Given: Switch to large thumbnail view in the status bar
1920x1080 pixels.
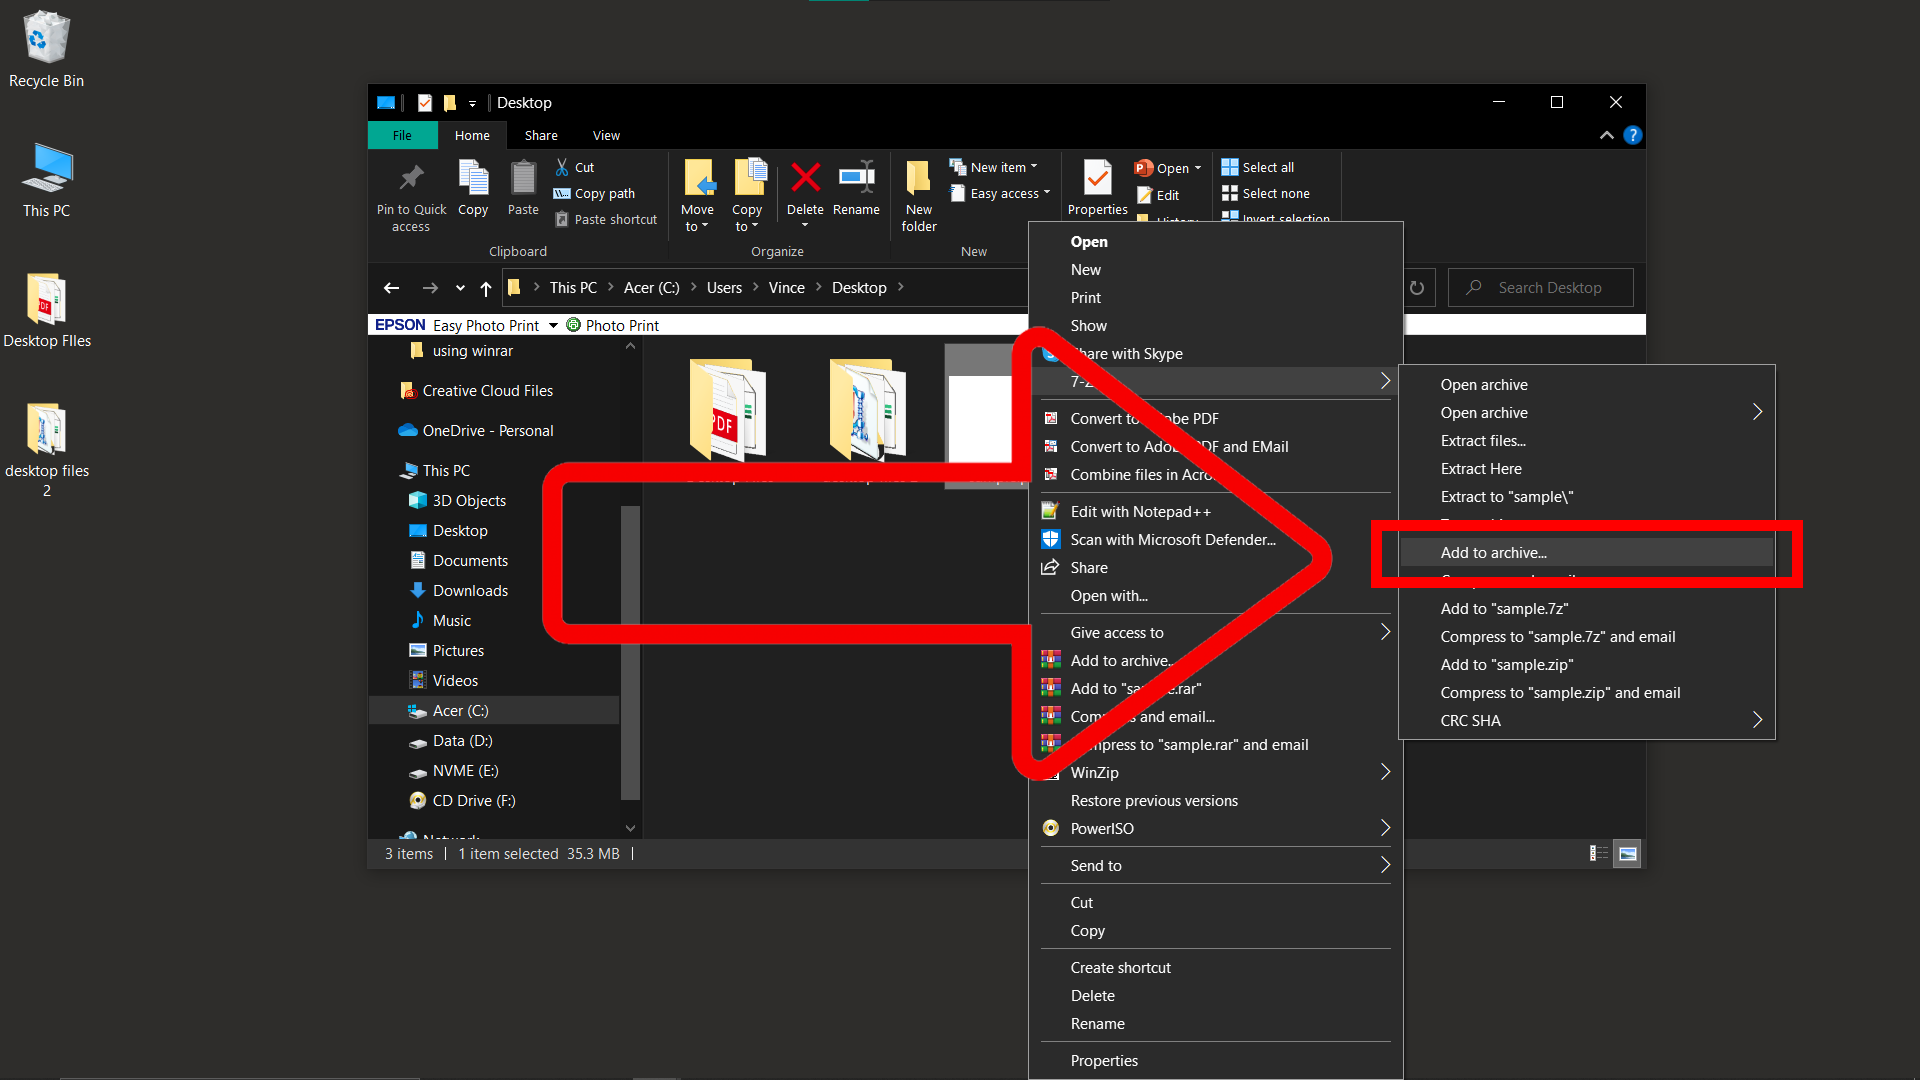Looking at the screenshot, I should 1626,853.
